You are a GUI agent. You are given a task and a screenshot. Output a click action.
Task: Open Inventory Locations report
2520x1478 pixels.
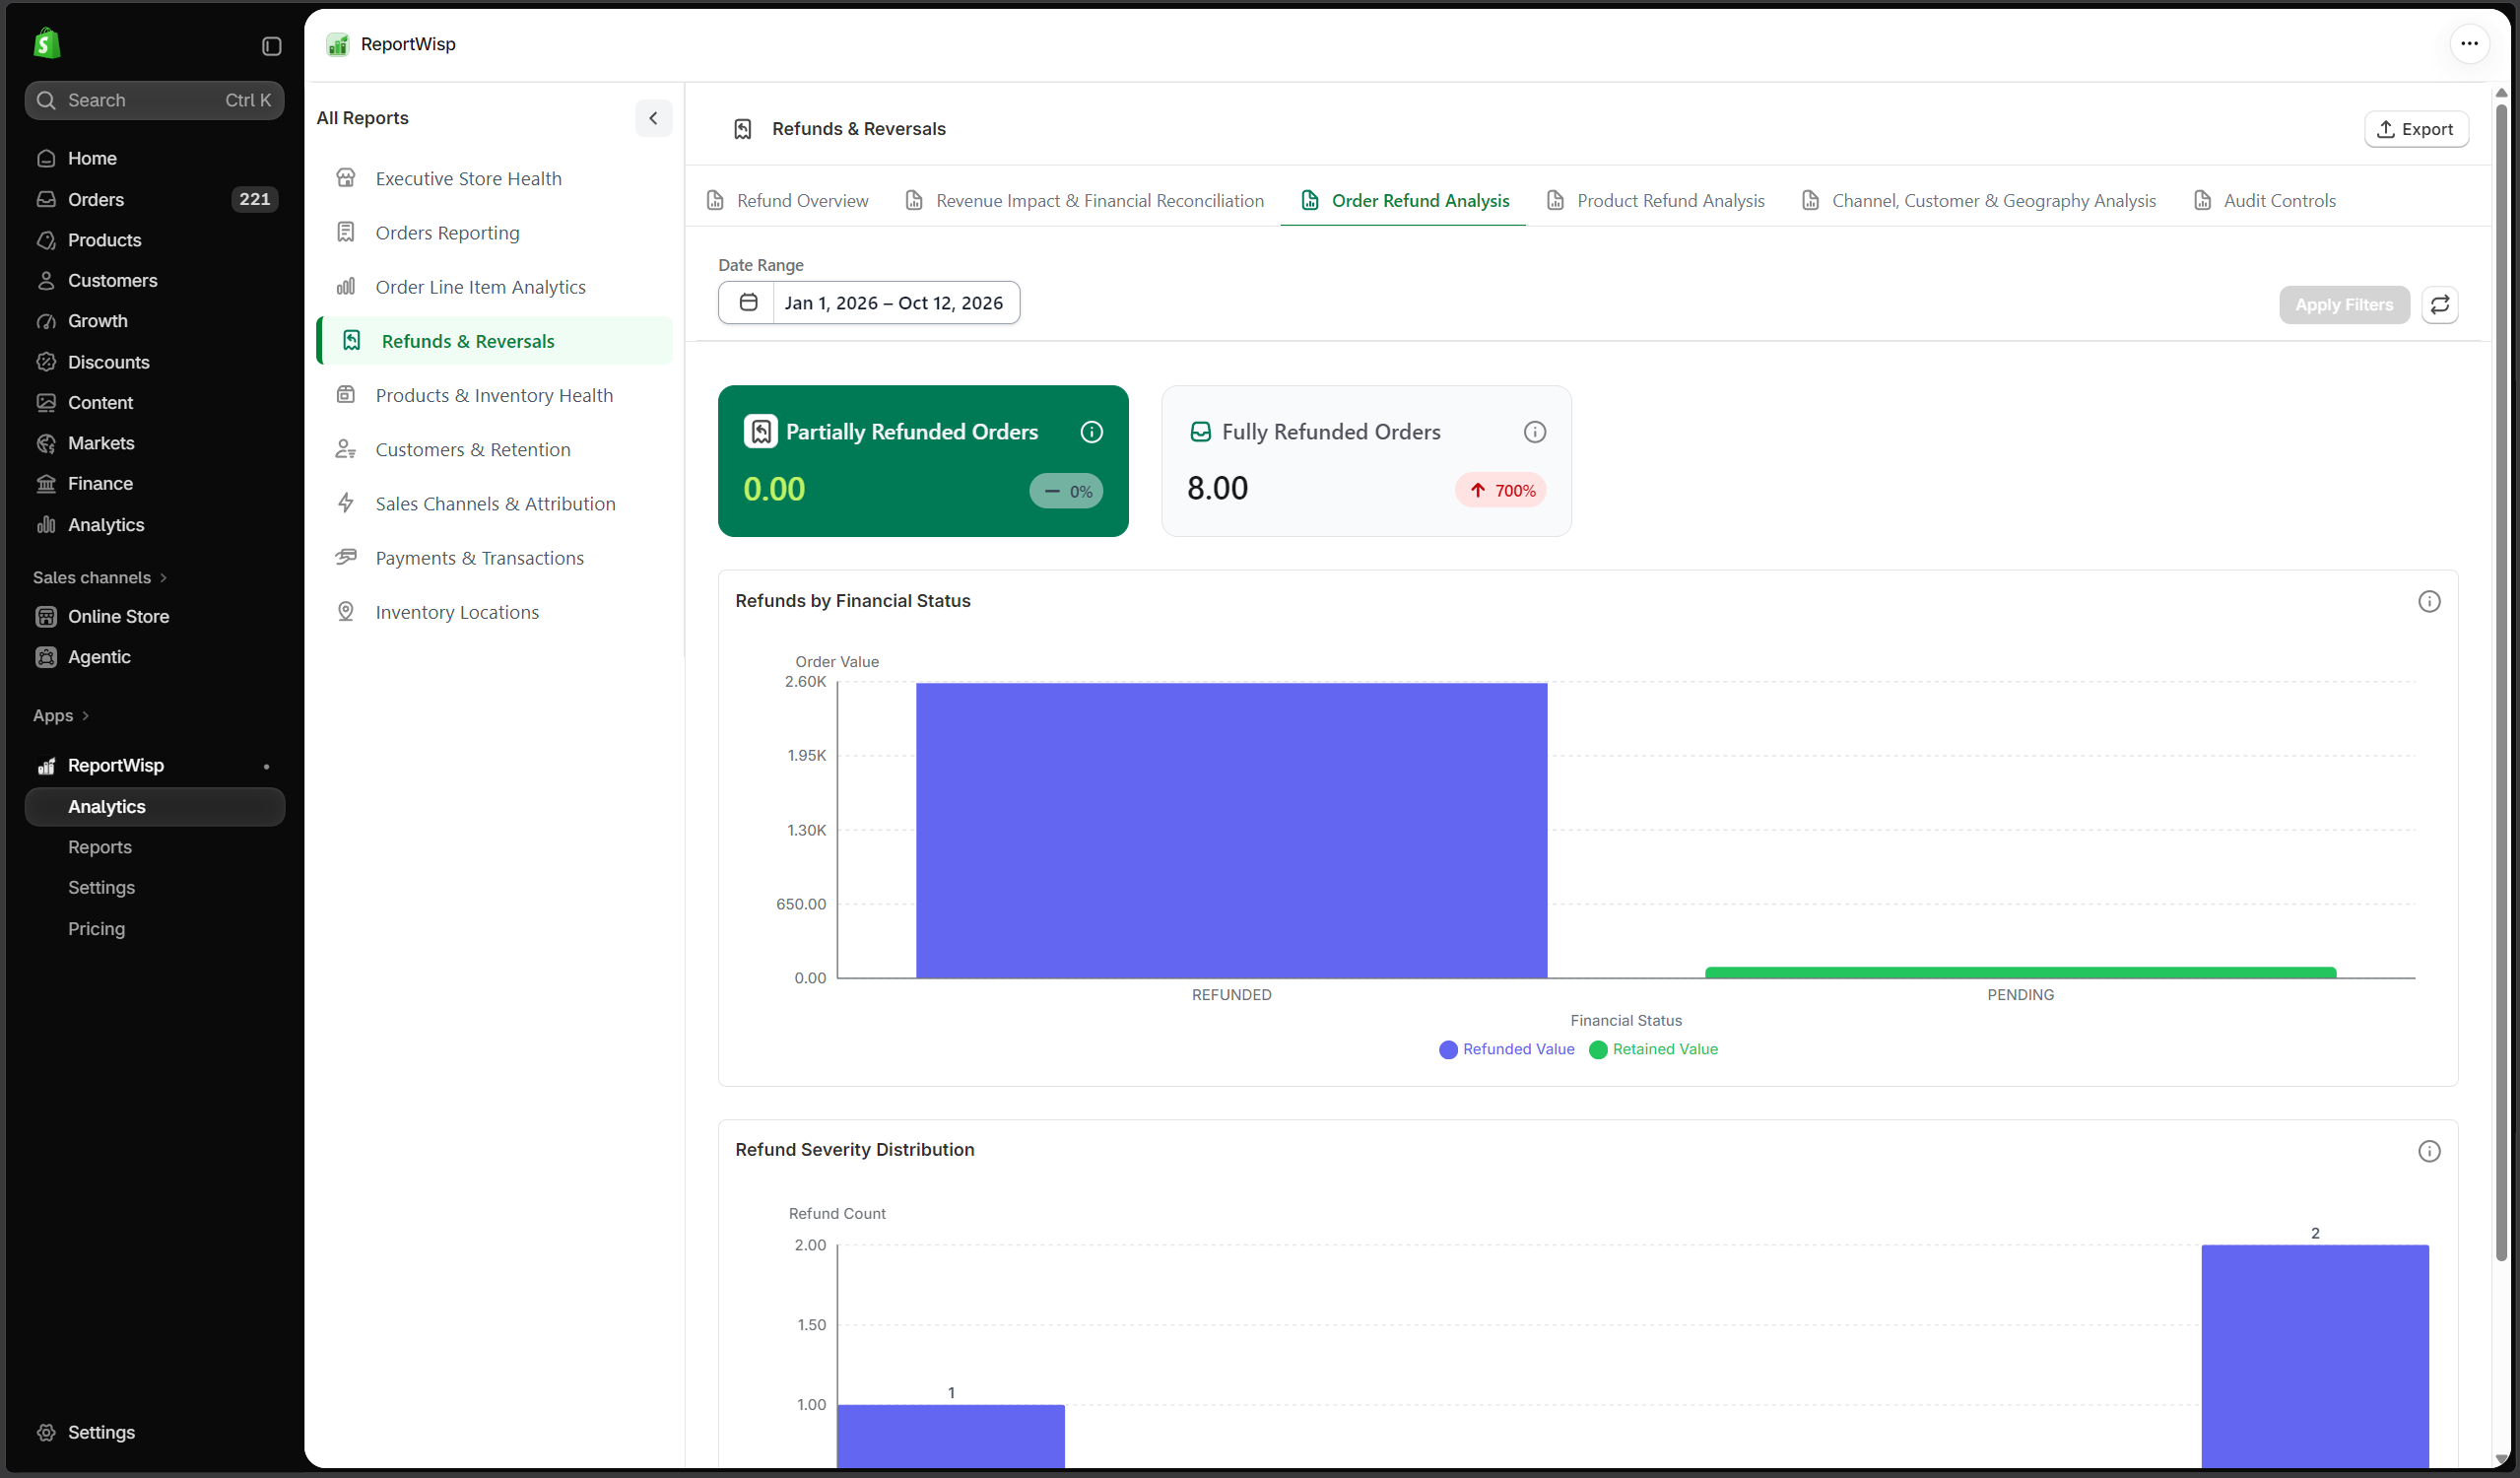tap(495, 612)
